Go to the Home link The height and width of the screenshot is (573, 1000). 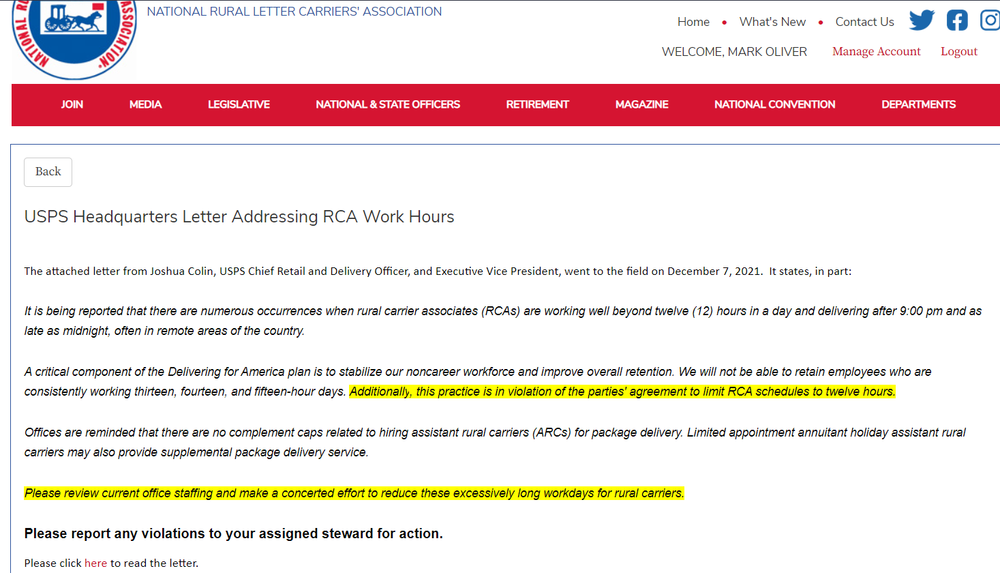pos(693,22)
